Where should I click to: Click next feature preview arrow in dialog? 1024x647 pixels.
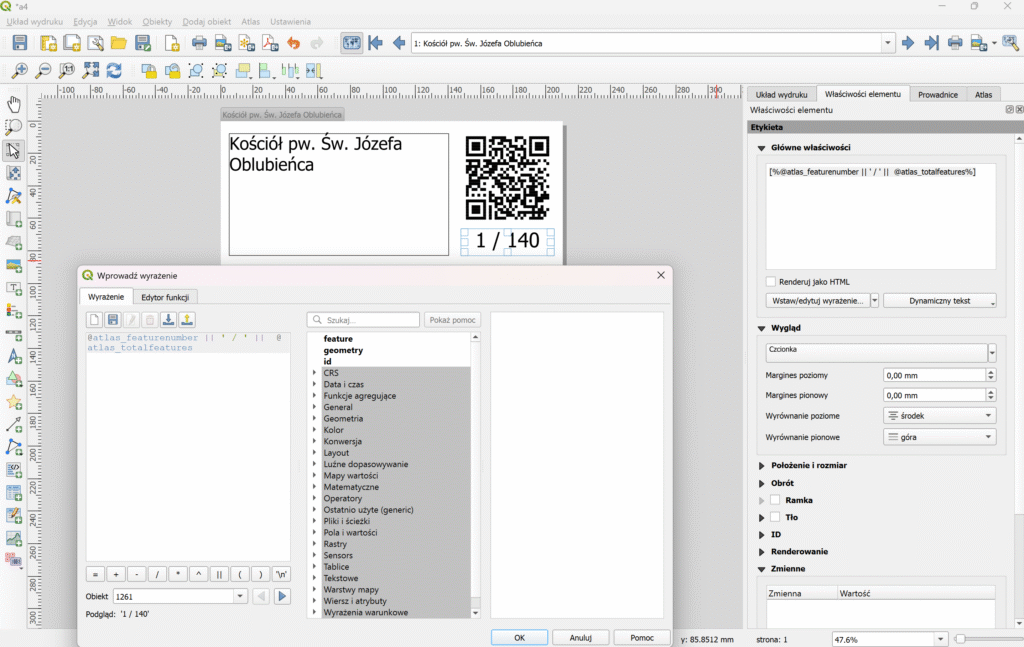point(283,597)
